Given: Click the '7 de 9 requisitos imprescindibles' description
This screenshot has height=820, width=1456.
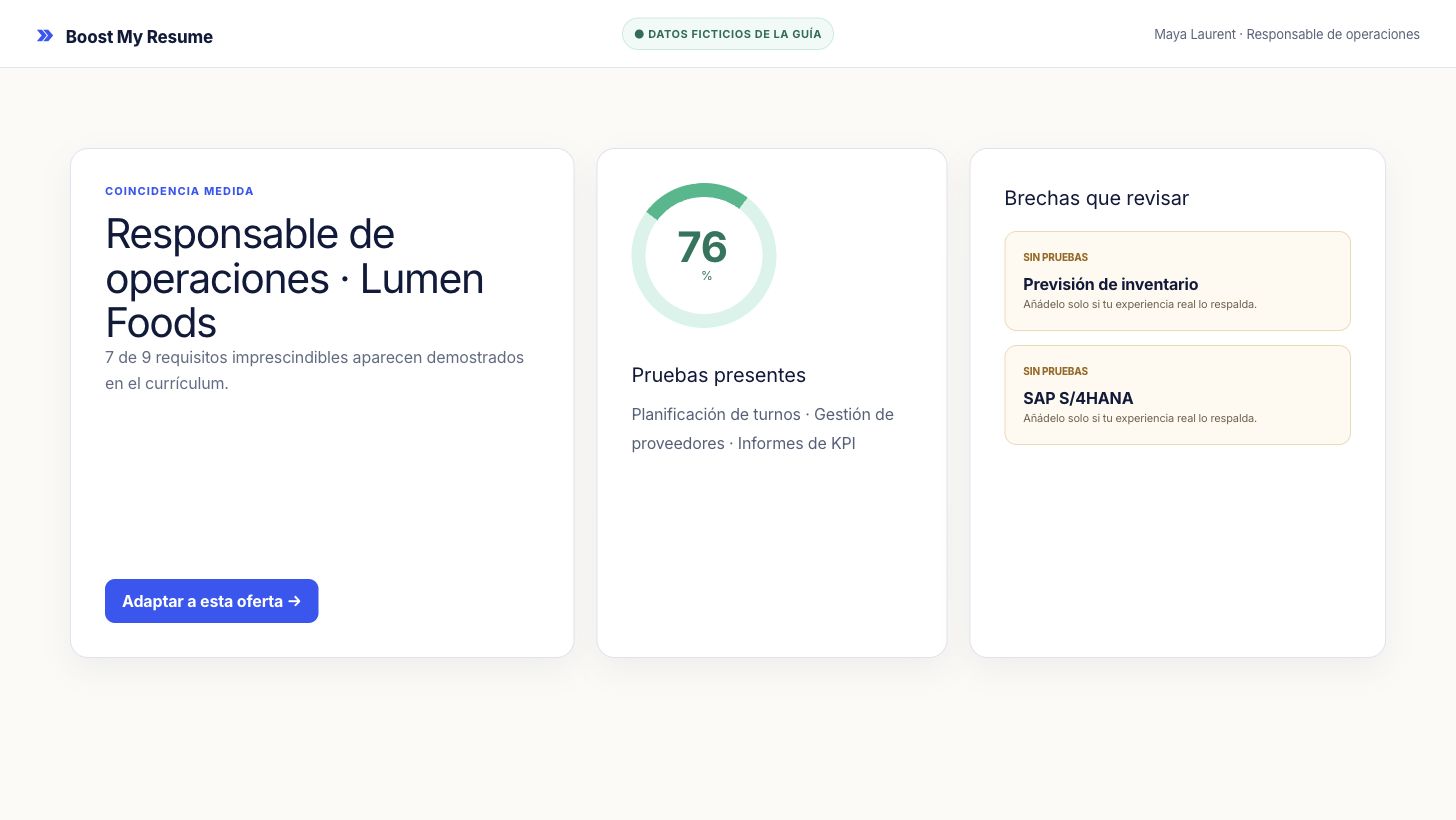Looking at the screenshot, I should coord(315,370).
